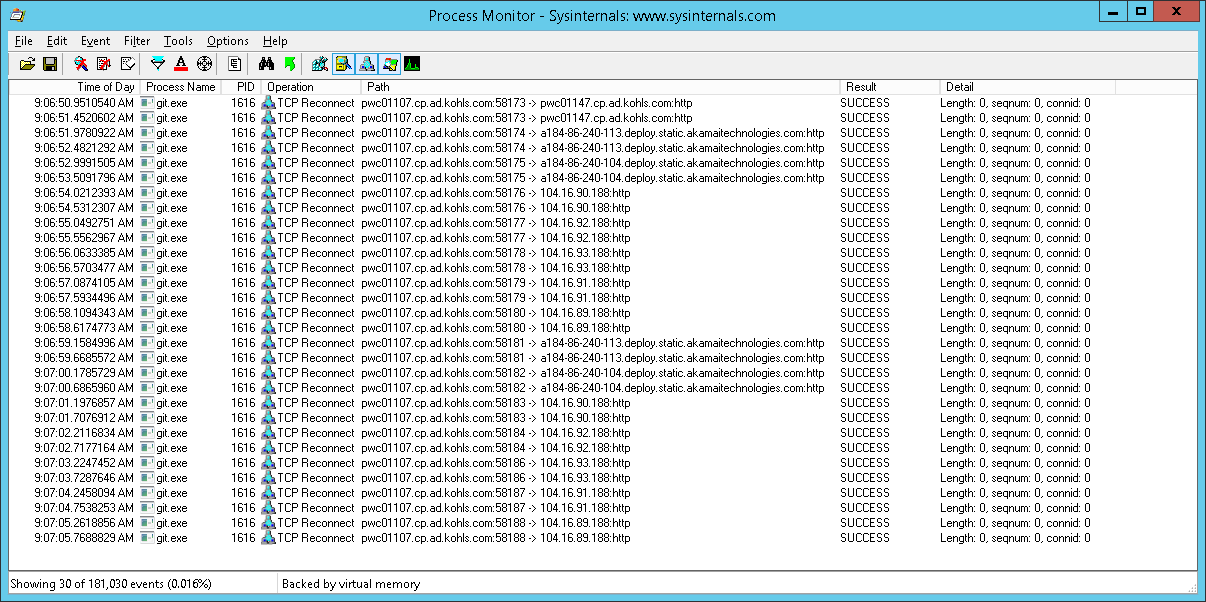
Task: Click TCP Reconnect icon in 9:06:57.0874105 AM row
Action: pyautogui.click(x=268, y=283)
